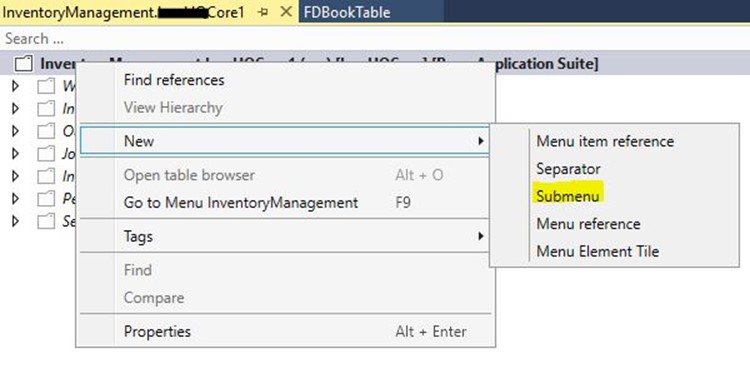Close the InventoryManagement designer tab
The image size is (750, 373).
(x=286, y=12)
